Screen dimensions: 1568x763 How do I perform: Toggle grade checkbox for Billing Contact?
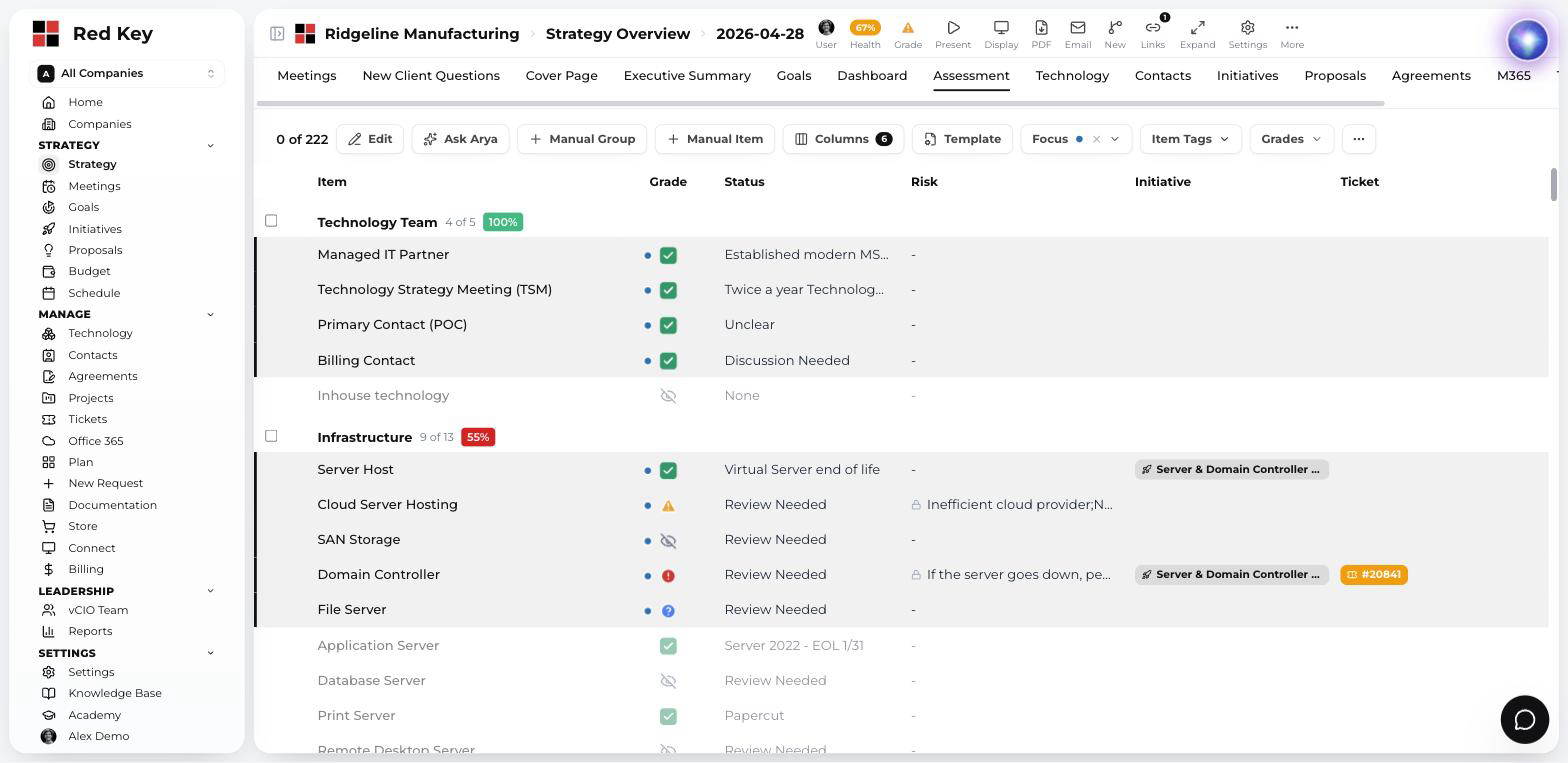(668, 361)
